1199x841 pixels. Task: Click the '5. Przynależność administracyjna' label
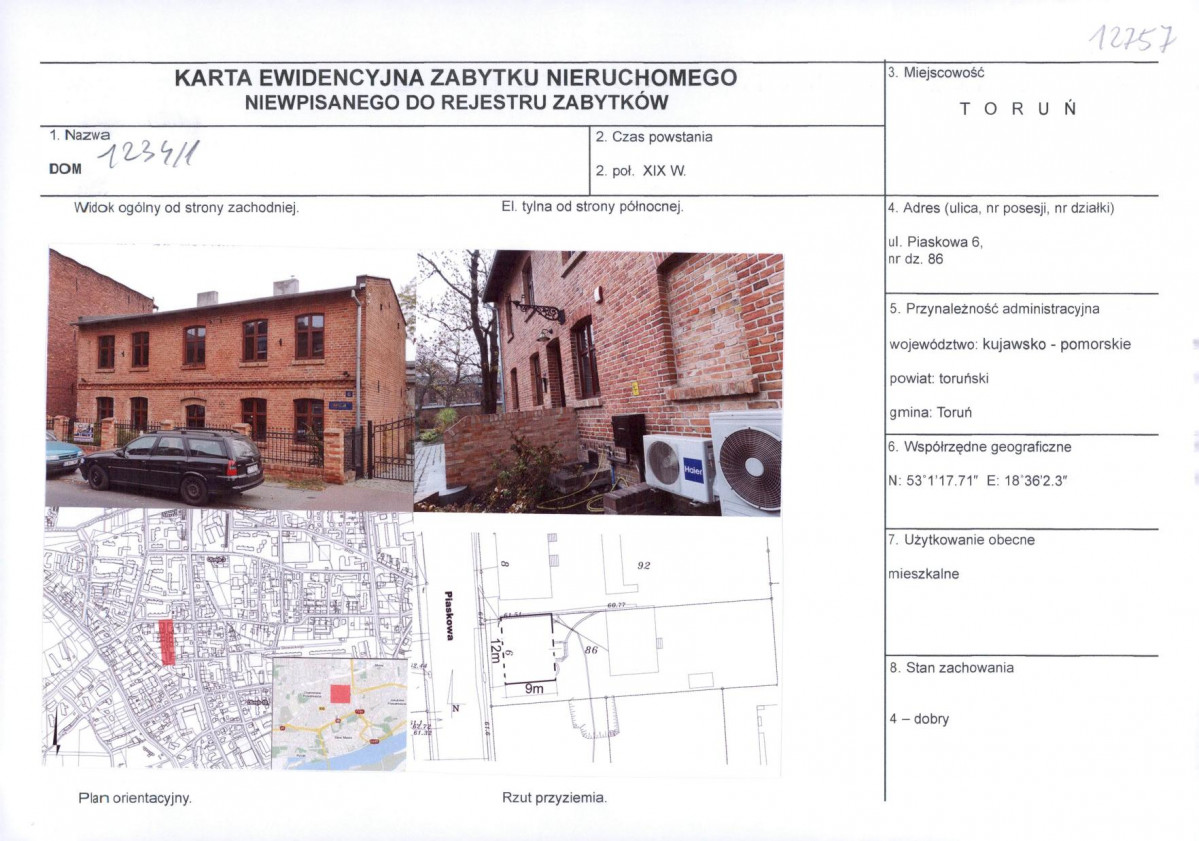point(995,309)
